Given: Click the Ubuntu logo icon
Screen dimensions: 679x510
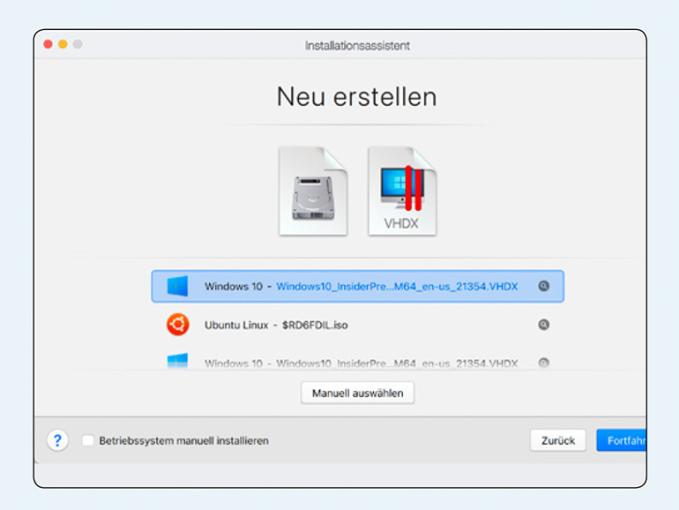Looking at the screenshot, I should coord(178,325).
